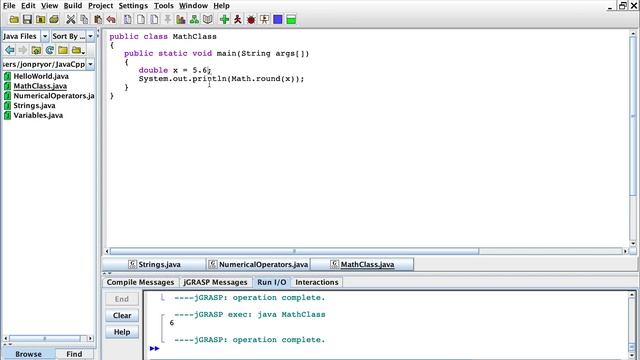Click the Clear button
Screen dimensions: 640x360
click(x=122, y=316)
